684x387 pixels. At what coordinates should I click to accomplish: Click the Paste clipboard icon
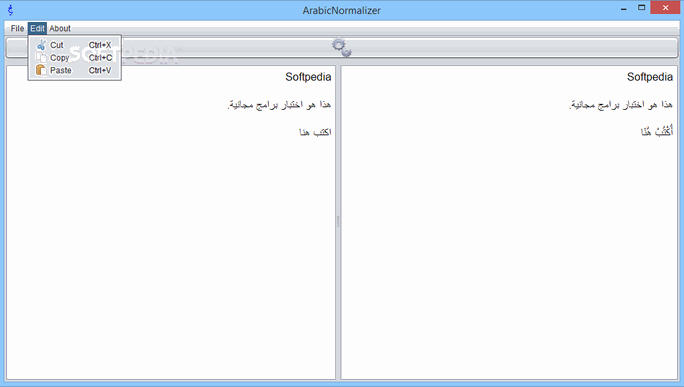click(x=41, y=70)
